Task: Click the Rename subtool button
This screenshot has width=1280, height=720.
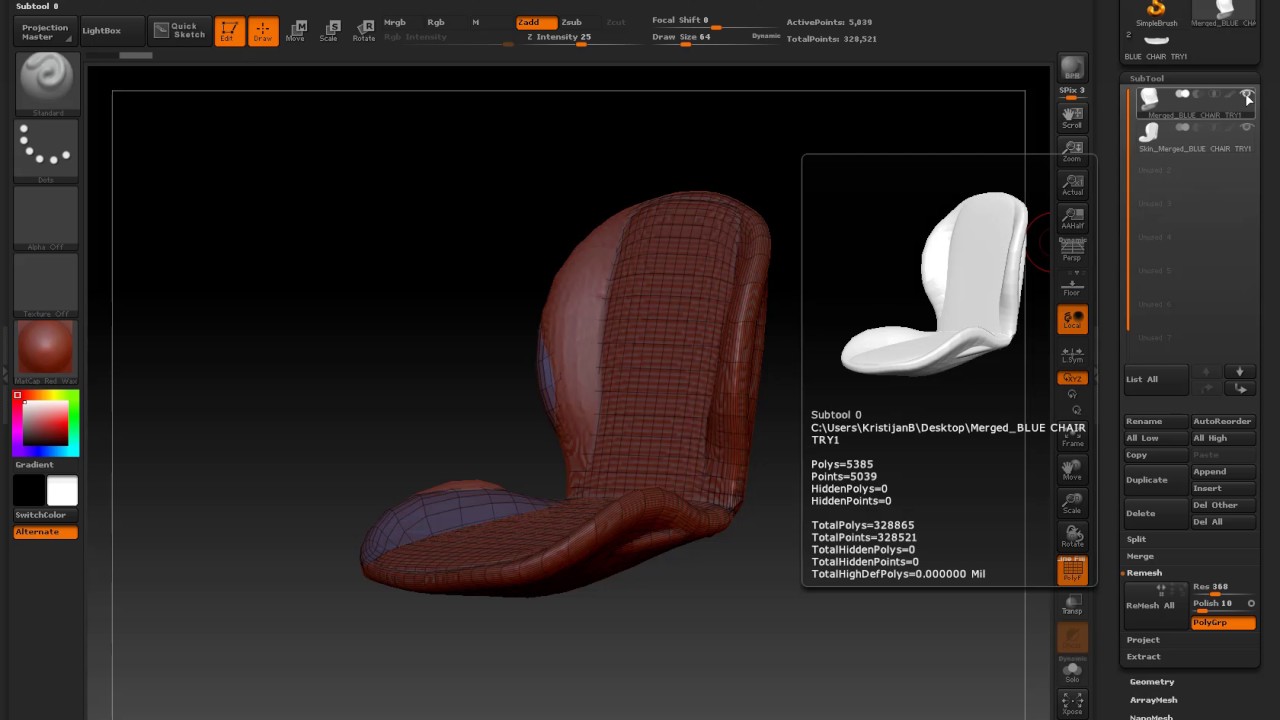Action: (1156, 422)
